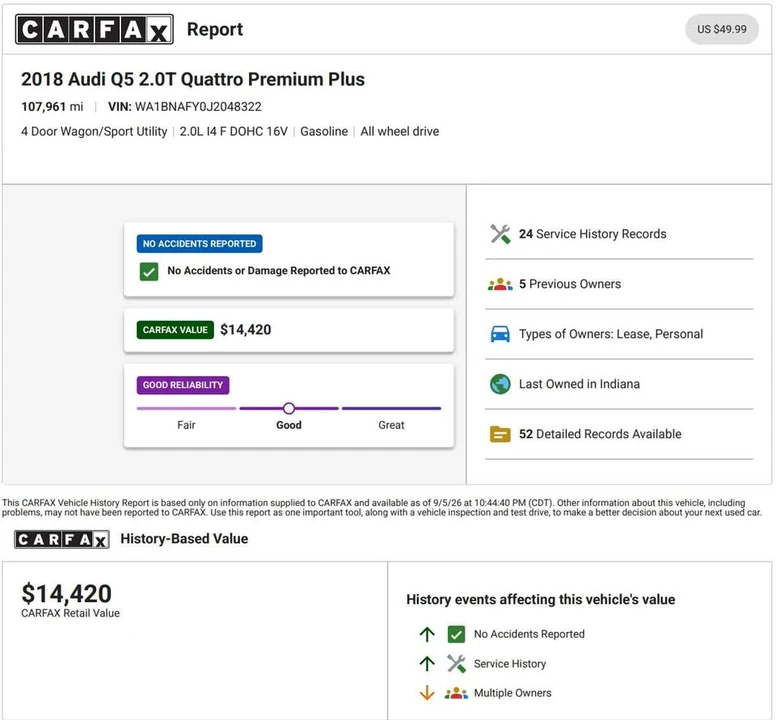This screenshot has width=776, height=720.
Task: Click the CARFAX logo beside History-Based Value
Action: (62, 539)
